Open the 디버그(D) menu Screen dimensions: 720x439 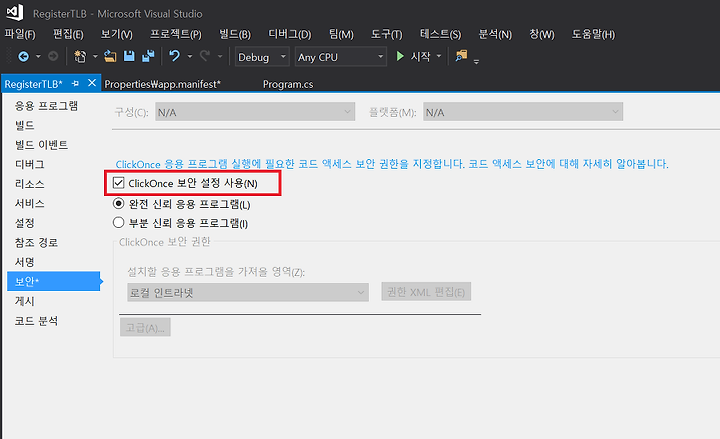coord(290,34)
